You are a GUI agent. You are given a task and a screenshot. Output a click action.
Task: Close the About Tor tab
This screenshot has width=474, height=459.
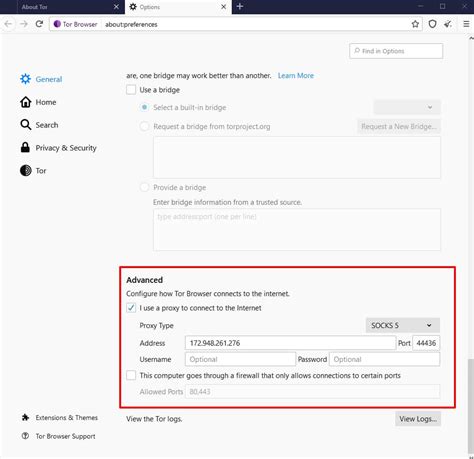coord(116,7)
